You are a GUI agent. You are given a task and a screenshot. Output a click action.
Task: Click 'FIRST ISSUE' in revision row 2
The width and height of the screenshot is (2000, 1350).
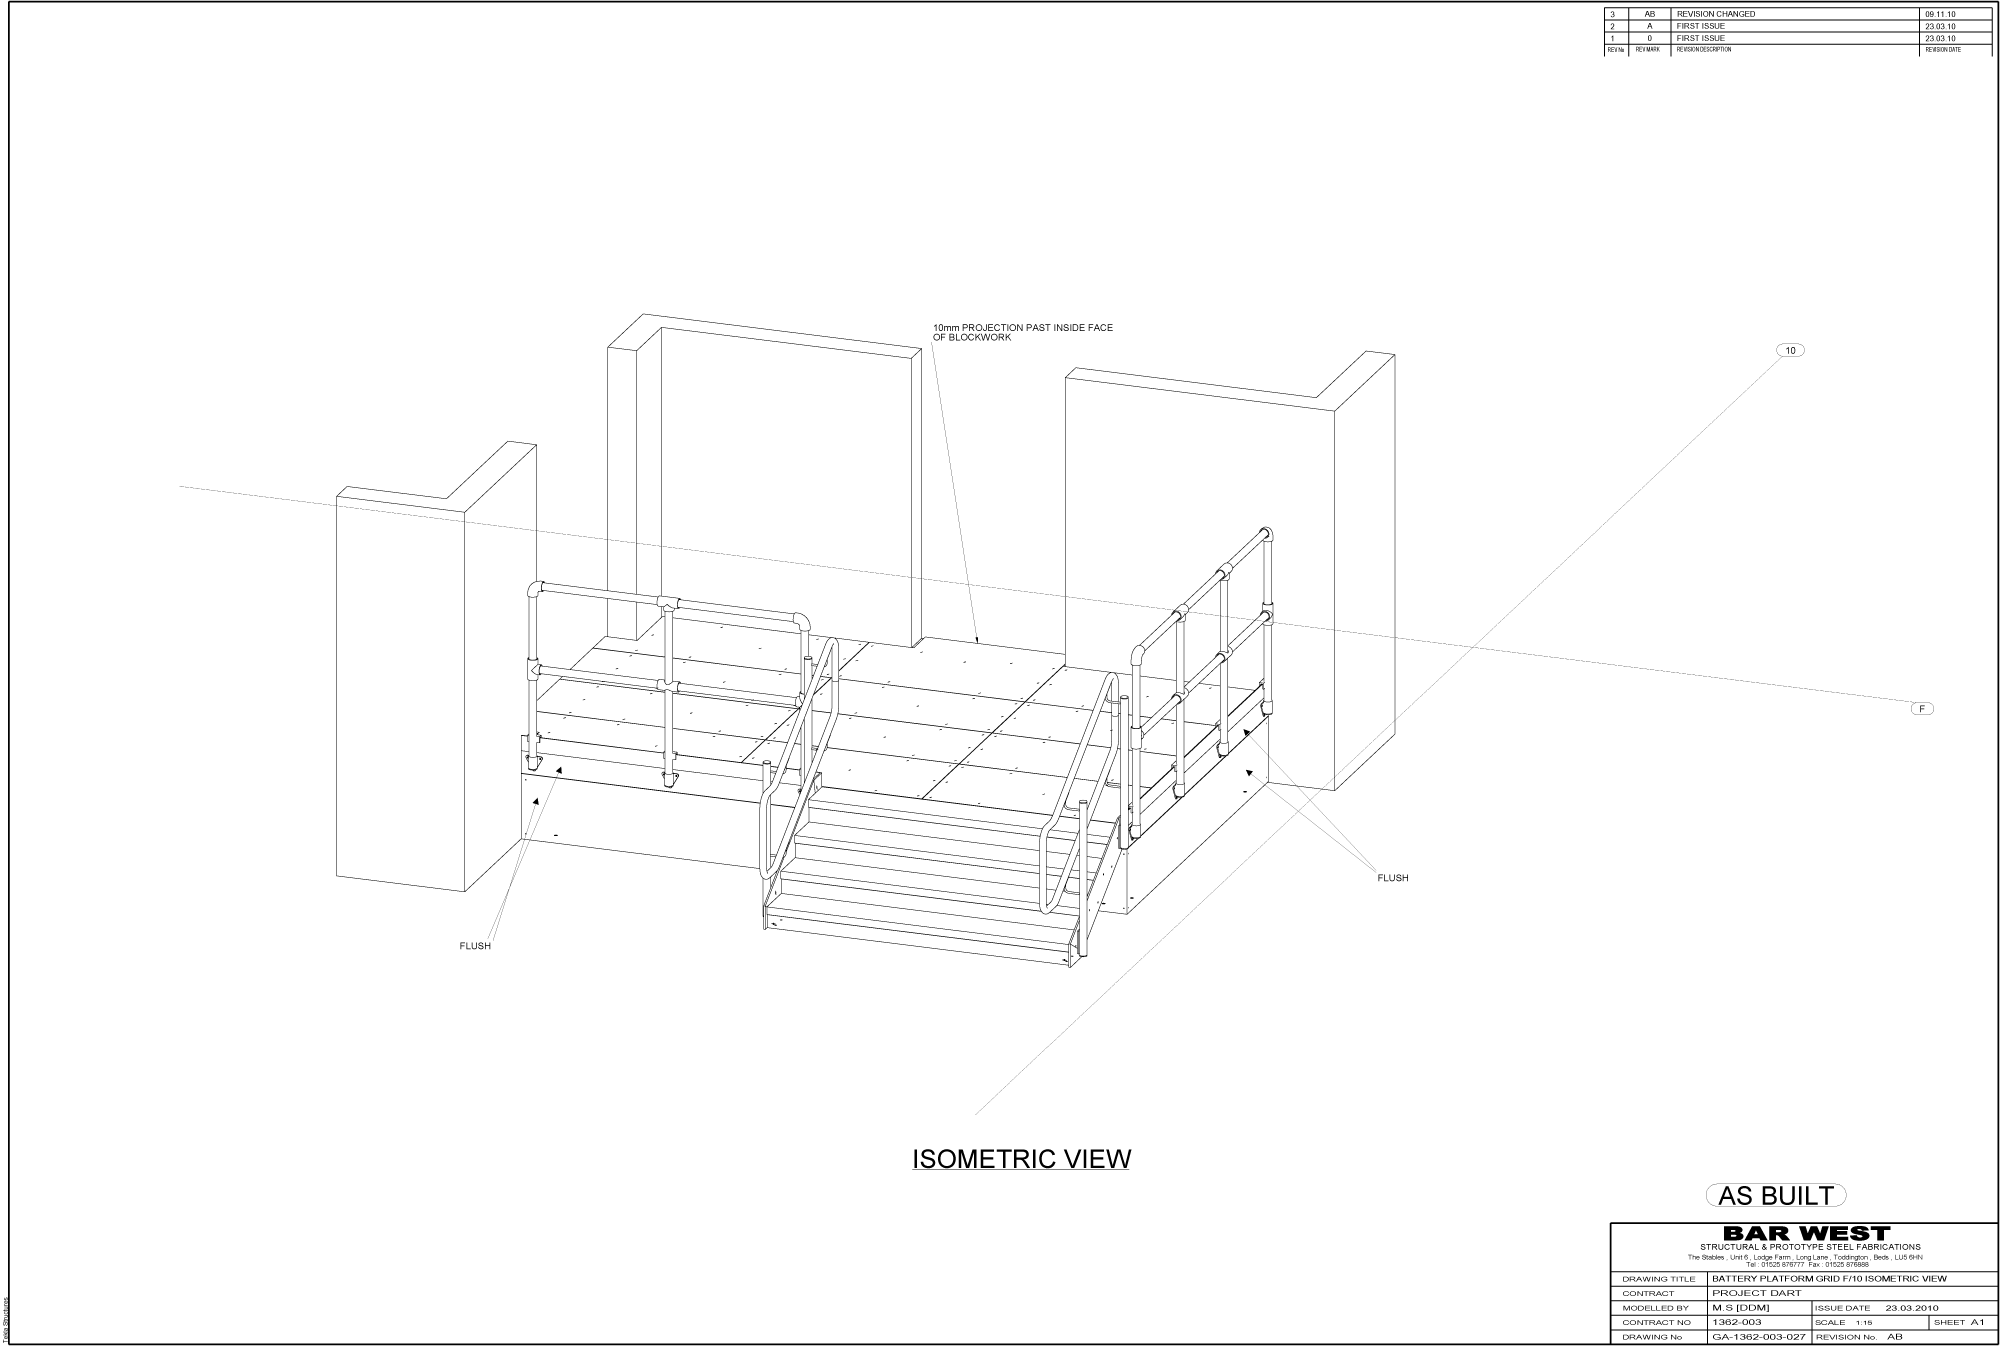pos(1701,26)
